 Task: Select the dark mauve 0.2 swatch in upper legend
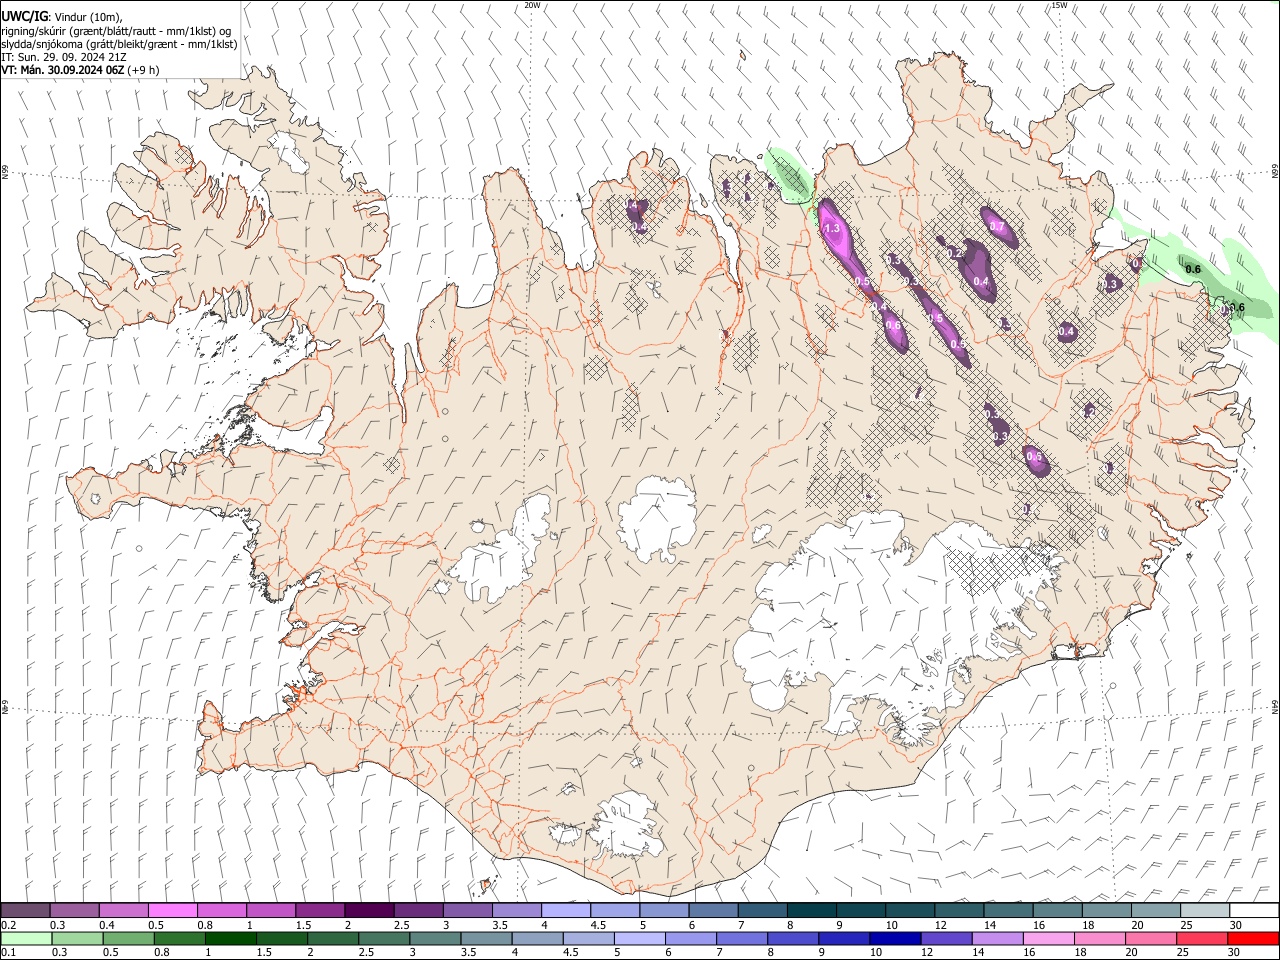[25, 910]
